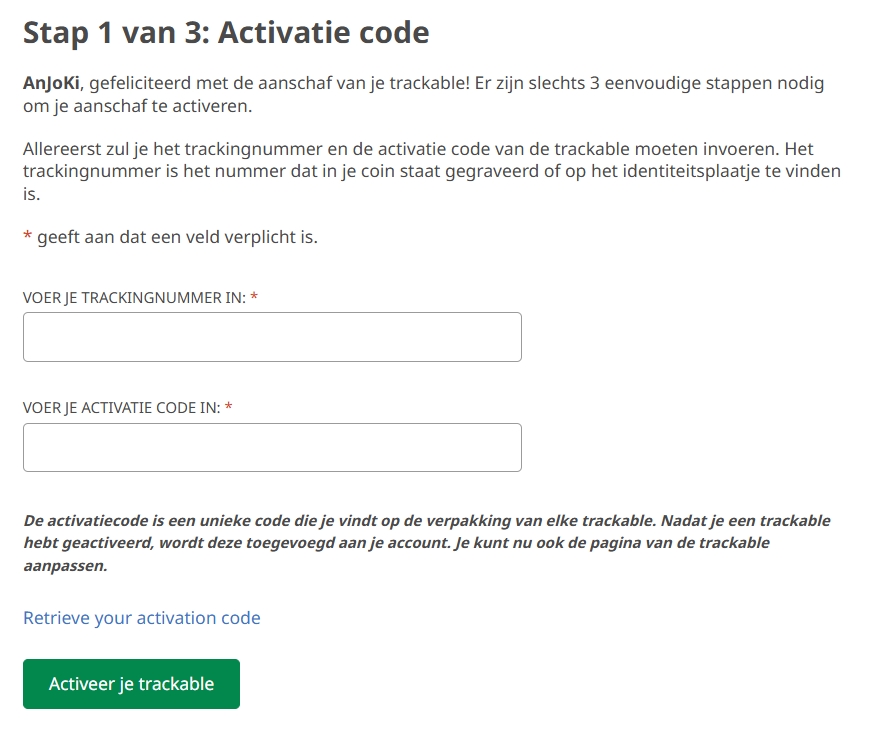Select the "Stap 1 van 3: Activatie code" heading
The height and width of the screenshot is (731, 873).
225,32
